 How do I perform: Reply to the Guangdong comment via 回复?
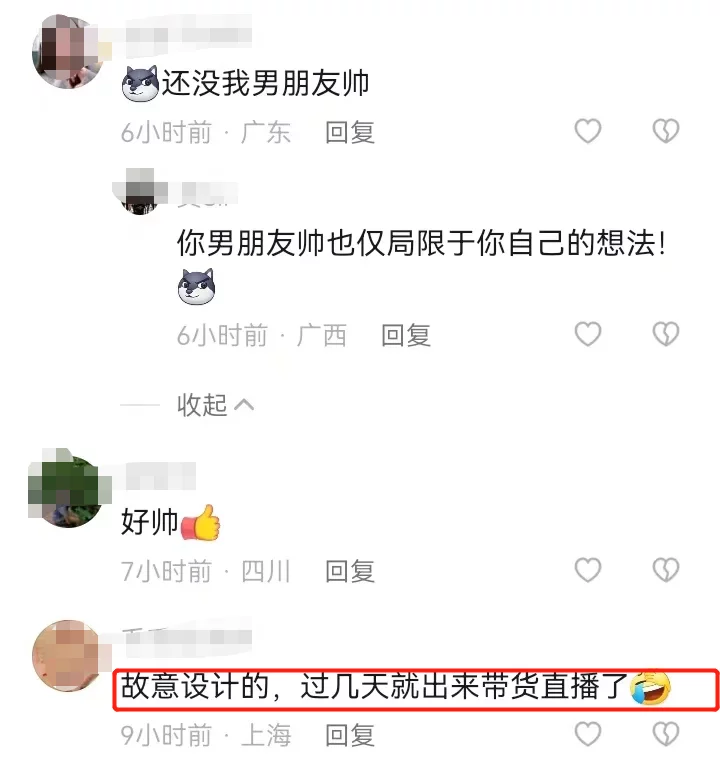[x=350, y=132]
